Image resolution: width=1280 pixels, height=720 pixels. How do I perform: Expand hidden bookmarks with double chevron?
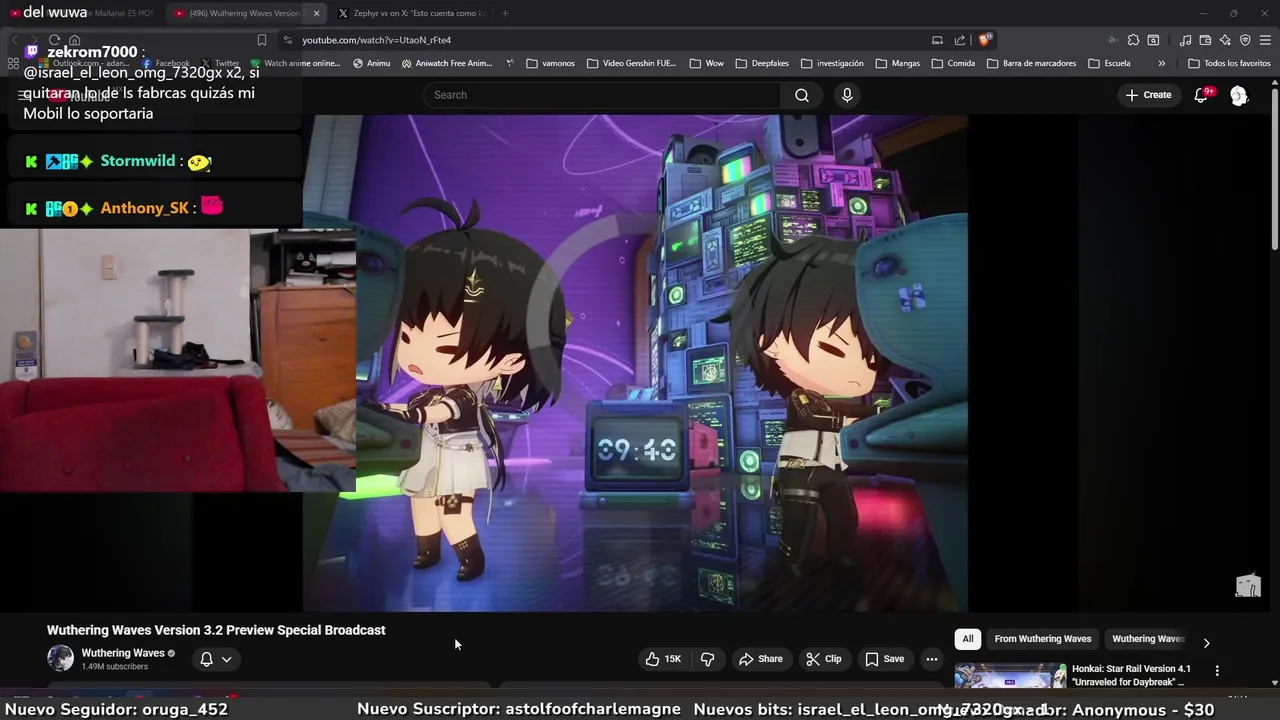click(1161, 63)
